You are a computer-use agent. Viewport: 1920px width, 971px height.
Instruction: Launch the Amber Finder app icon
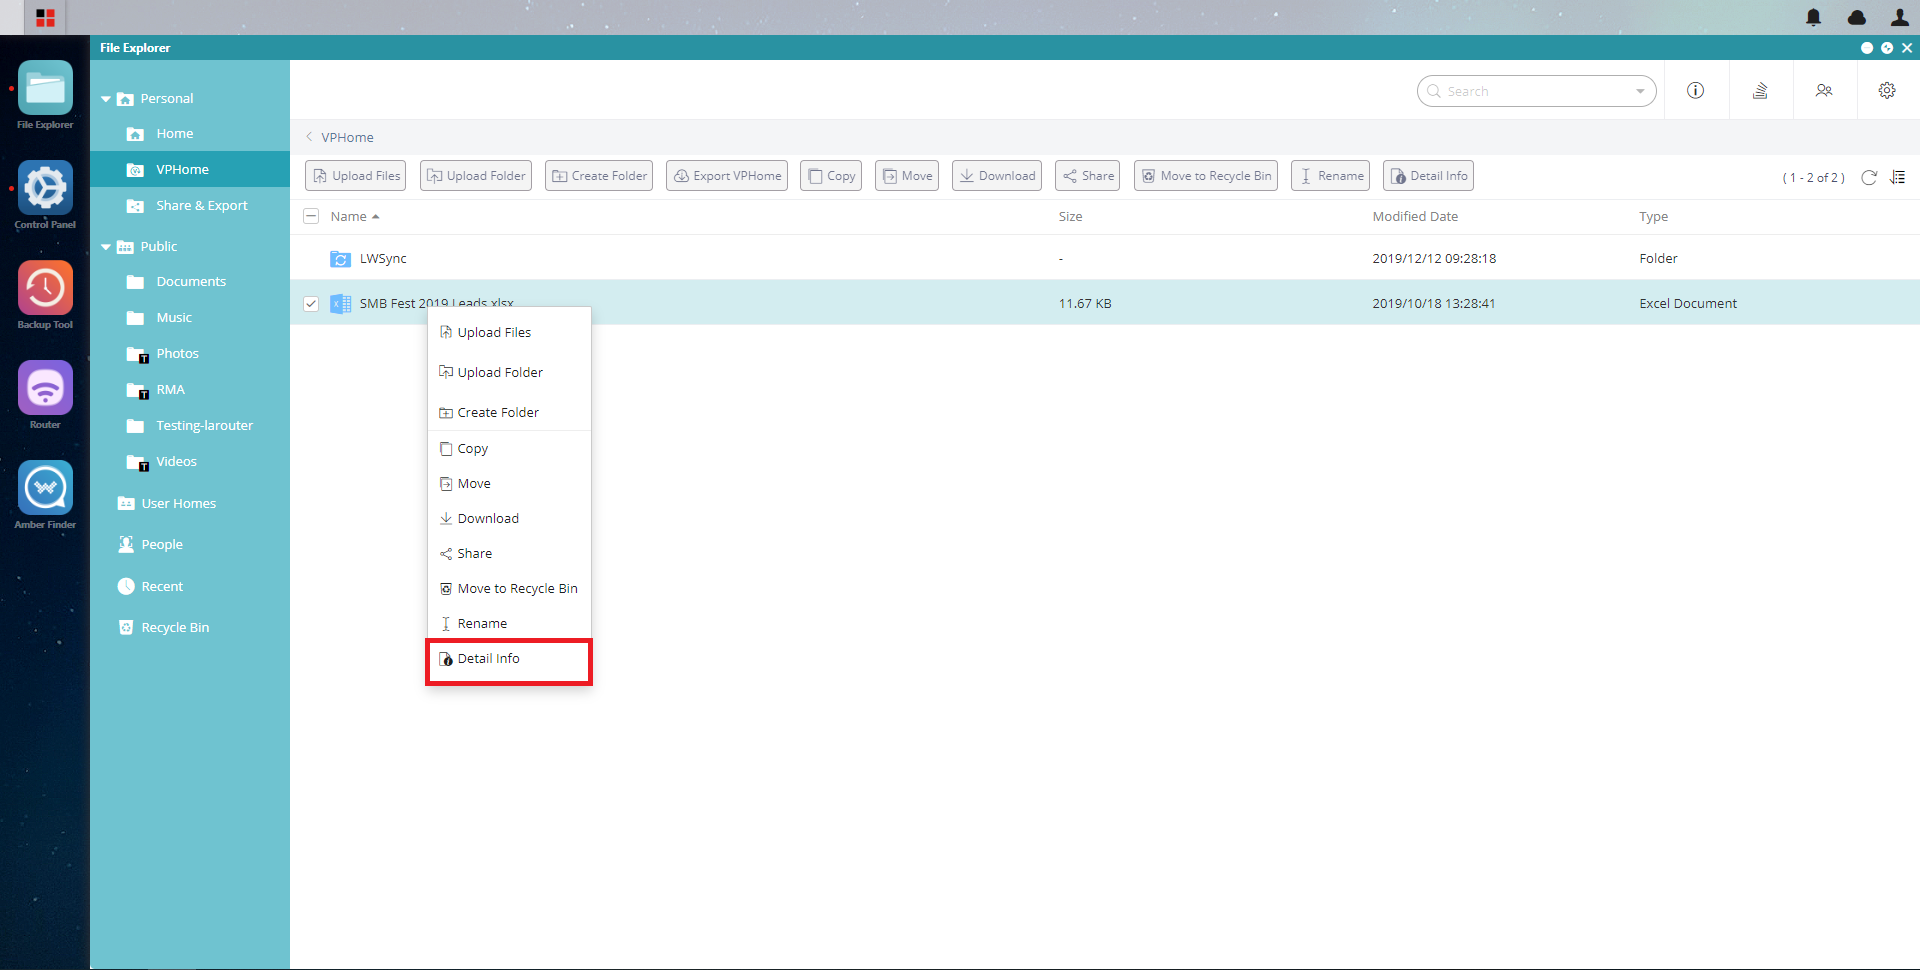tap(45, 488)
